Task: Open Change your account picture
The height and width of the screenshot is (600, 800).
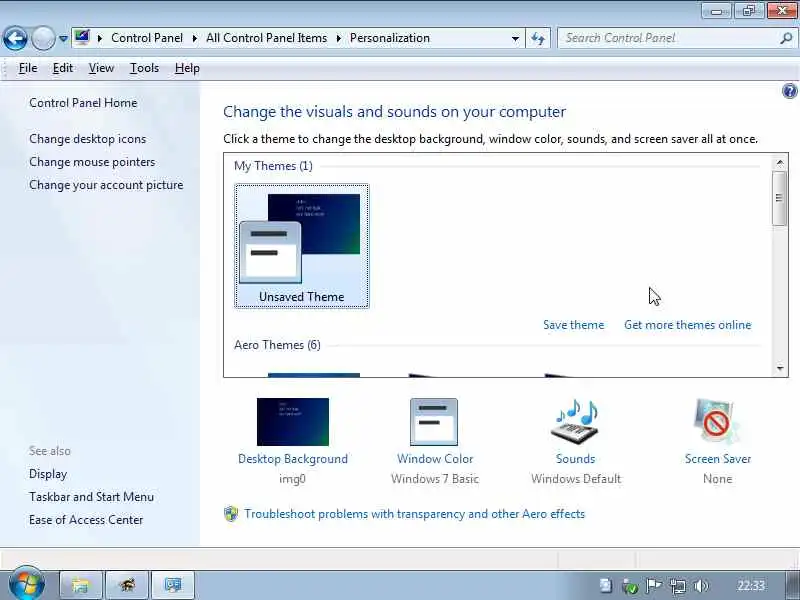Action: 106,185
